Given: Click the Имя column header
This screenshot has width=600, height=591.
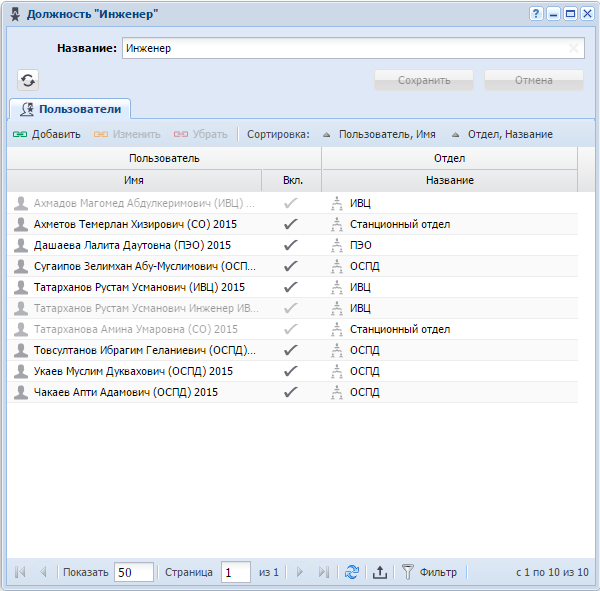Looking at the screenshot, I should [134, 180].
